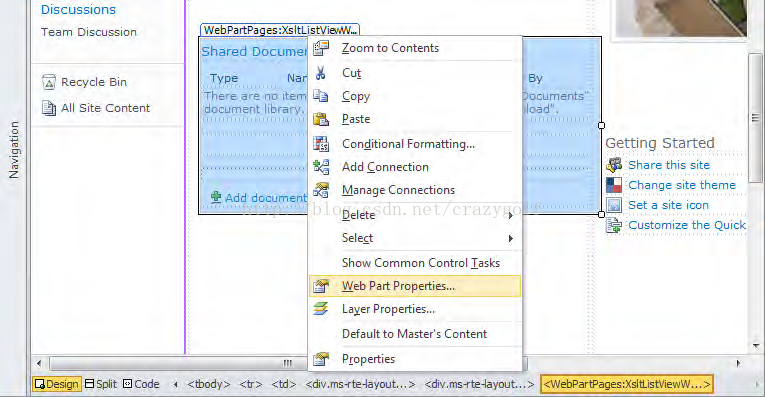The image size is (765, 397).
Task: Click vertical scrollbar down arrow
Action: (756, 346)
